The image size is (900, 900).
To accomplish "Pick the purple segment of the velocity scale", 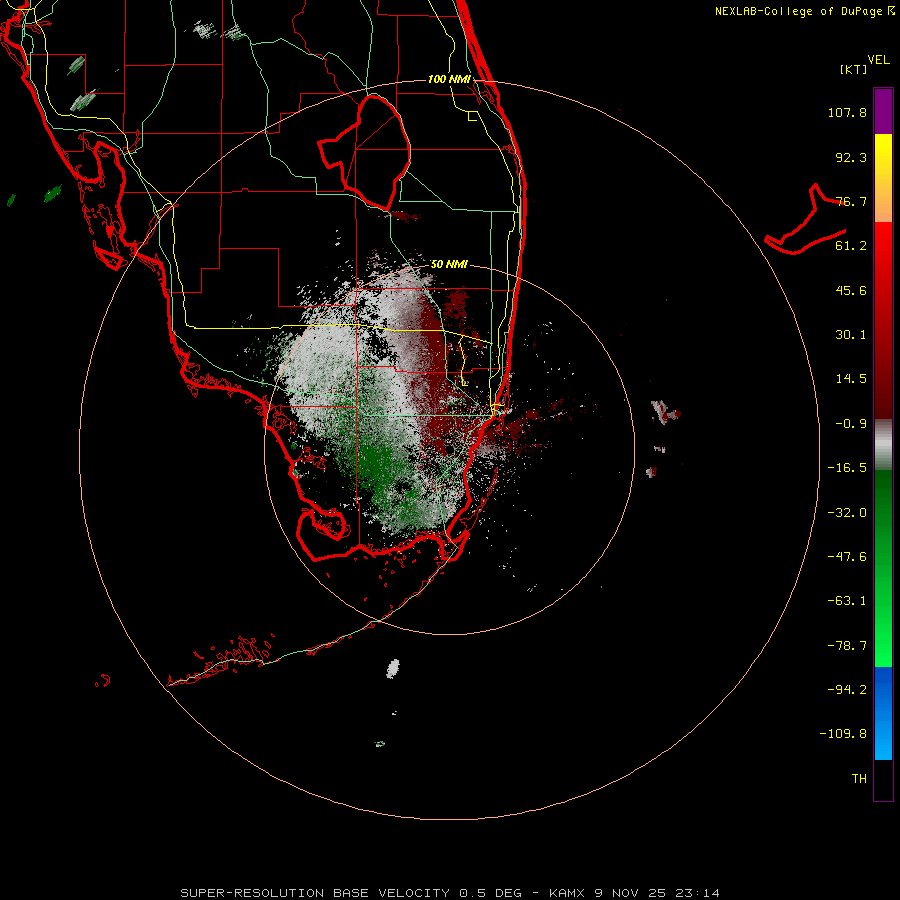I will point(883,111).
